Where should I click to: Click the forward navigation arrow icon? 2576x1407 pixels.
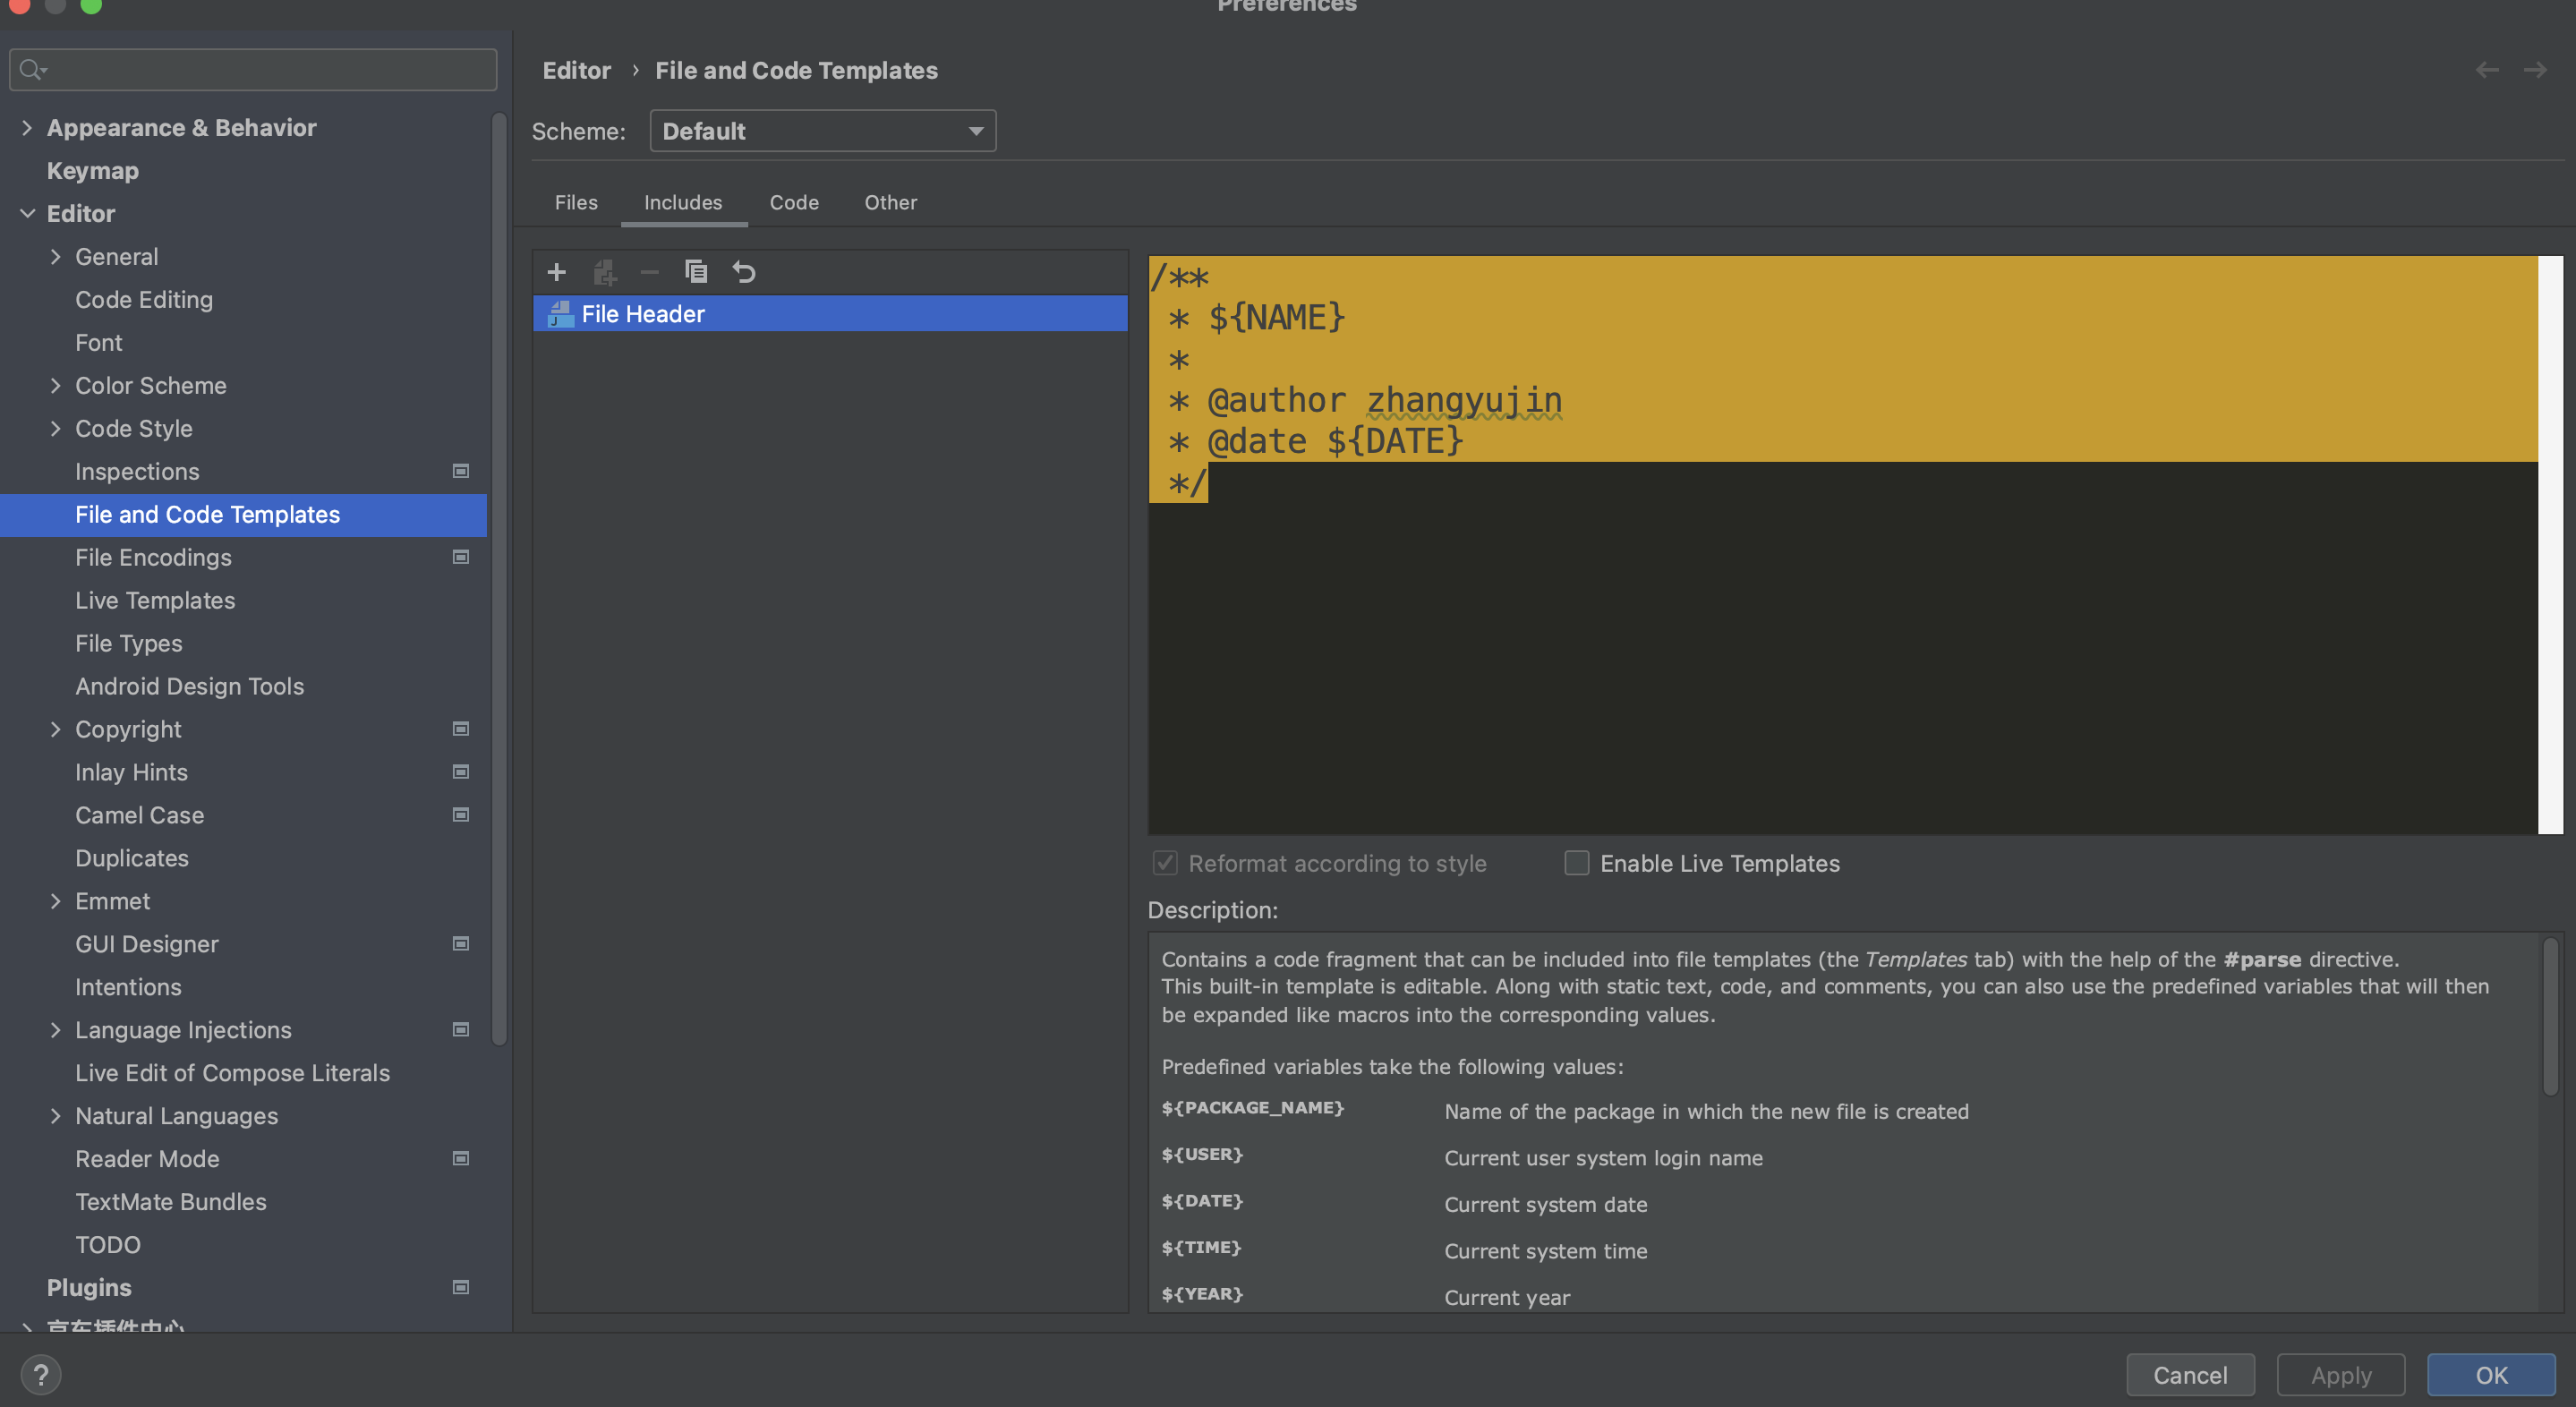click(x=2535, y=70)
